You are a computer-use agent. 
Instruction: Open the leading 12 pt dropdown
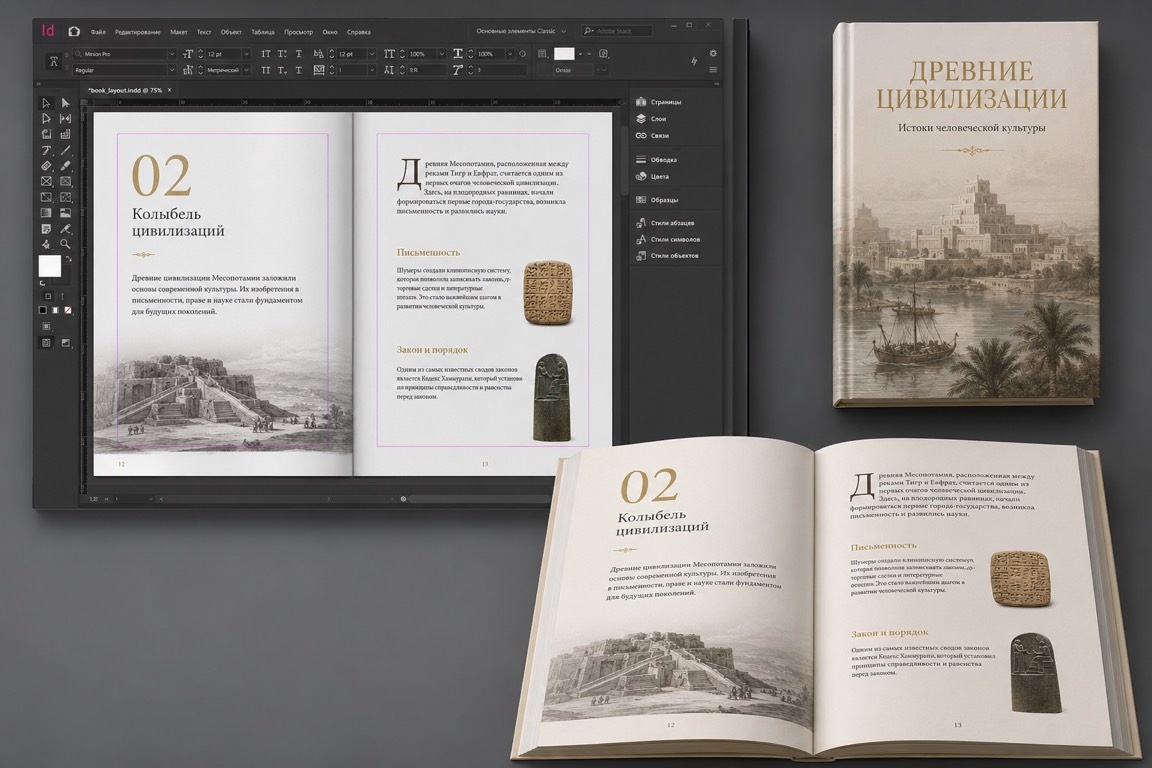tap(372, 54)
